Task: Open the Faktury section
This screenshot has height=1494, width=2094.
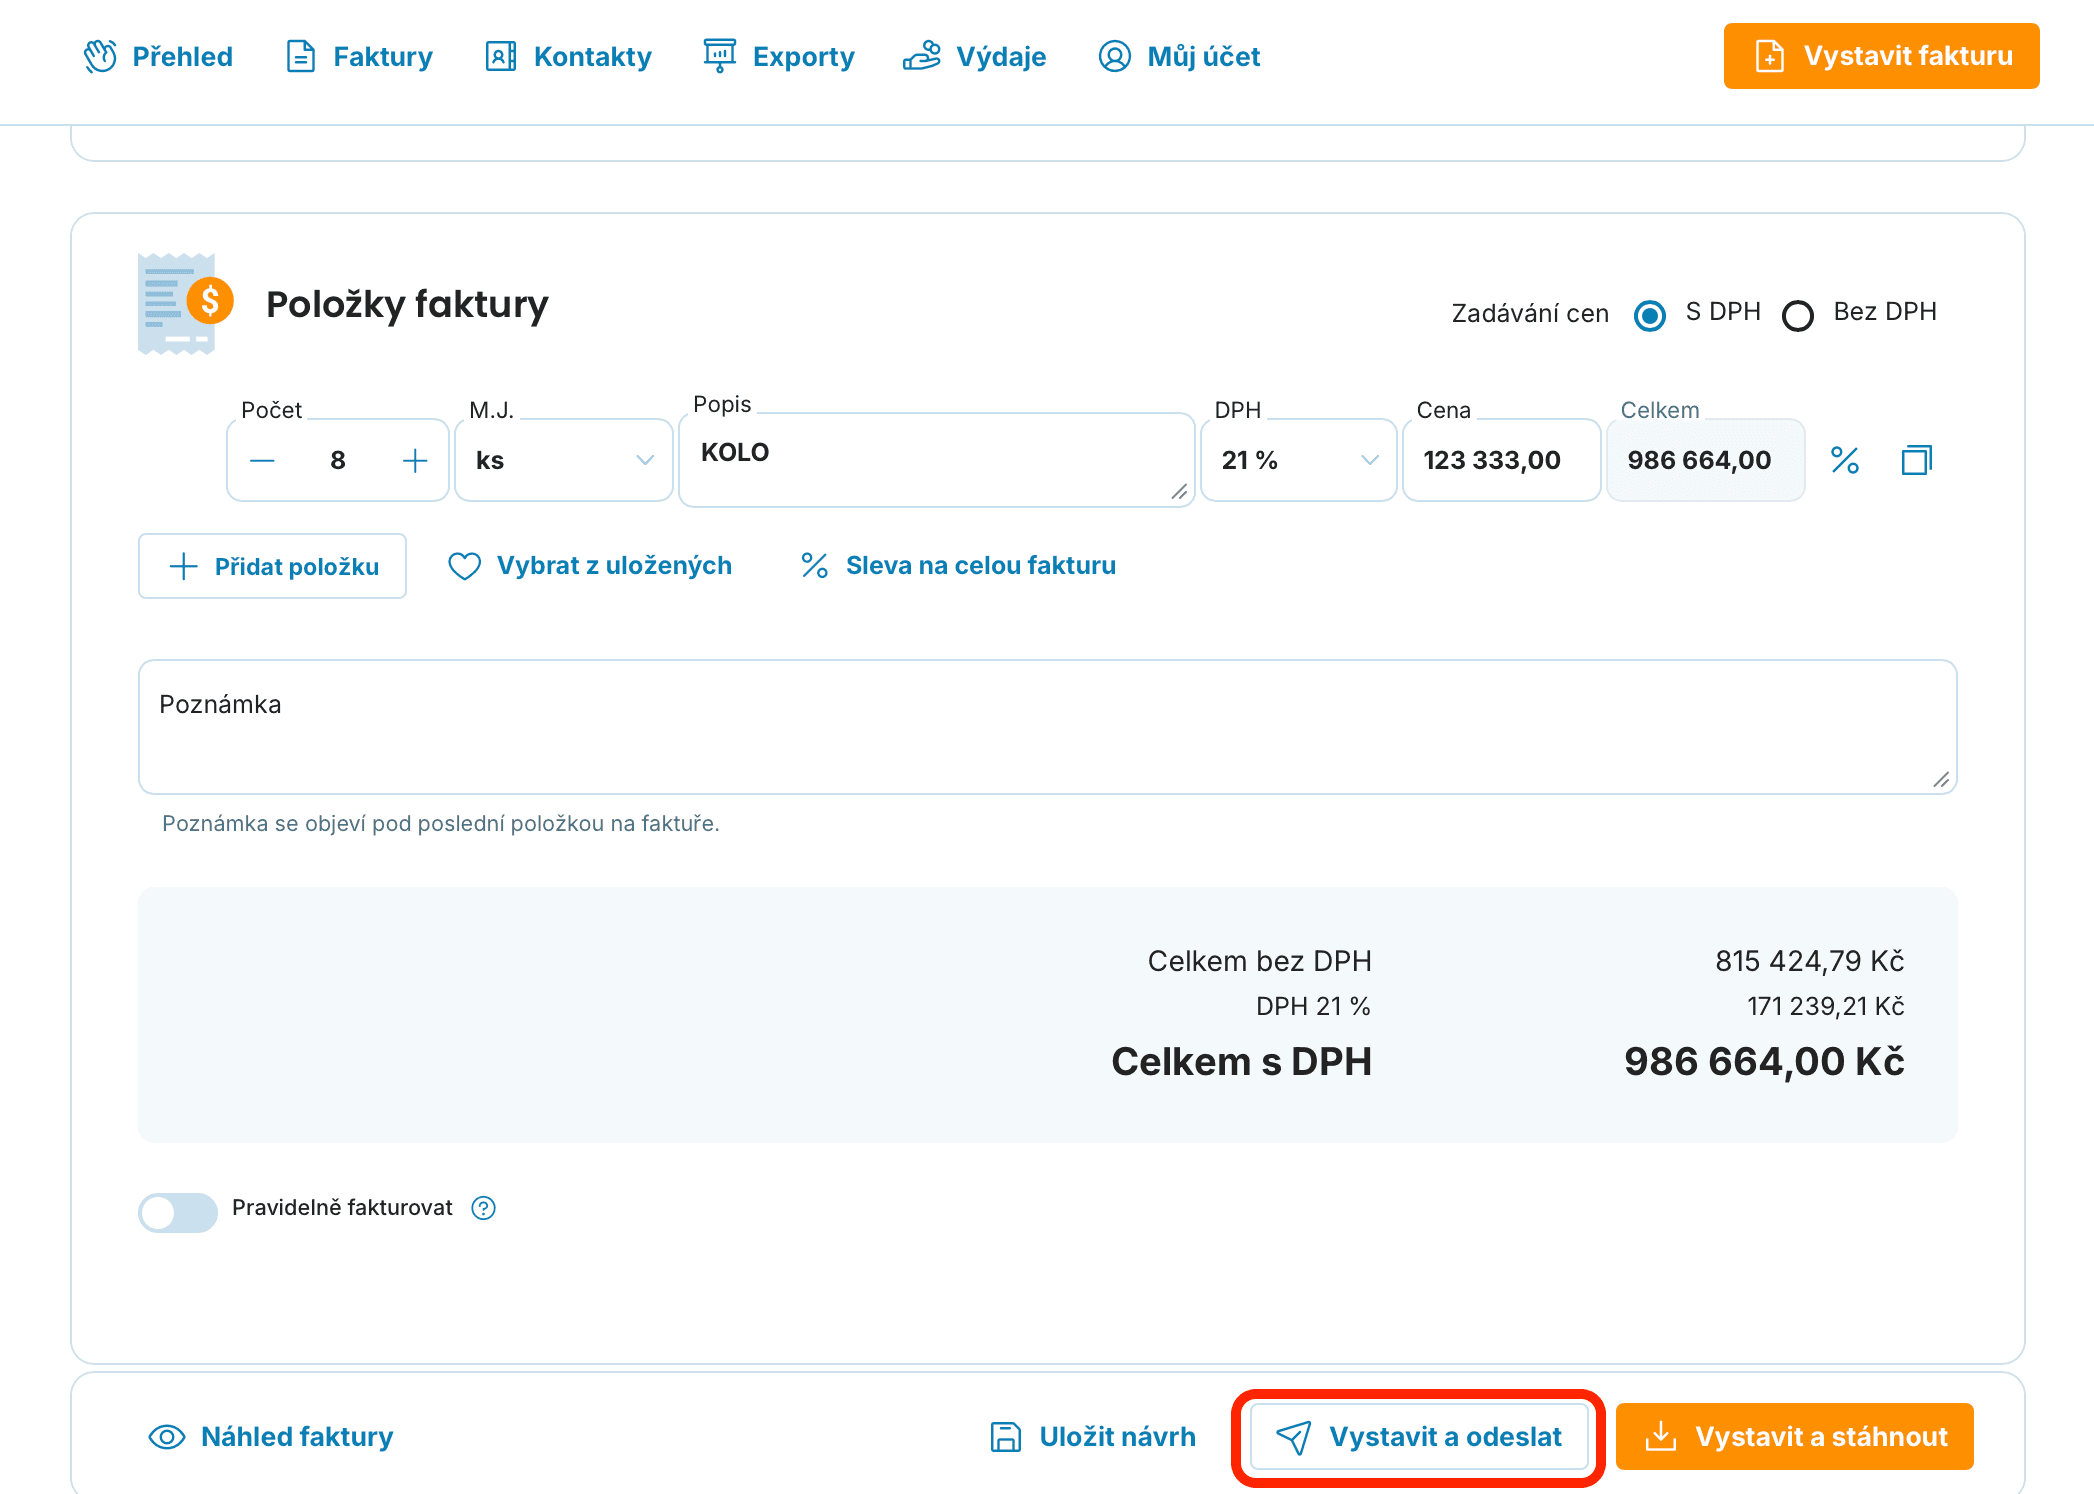Action: (x=359, y=56)
